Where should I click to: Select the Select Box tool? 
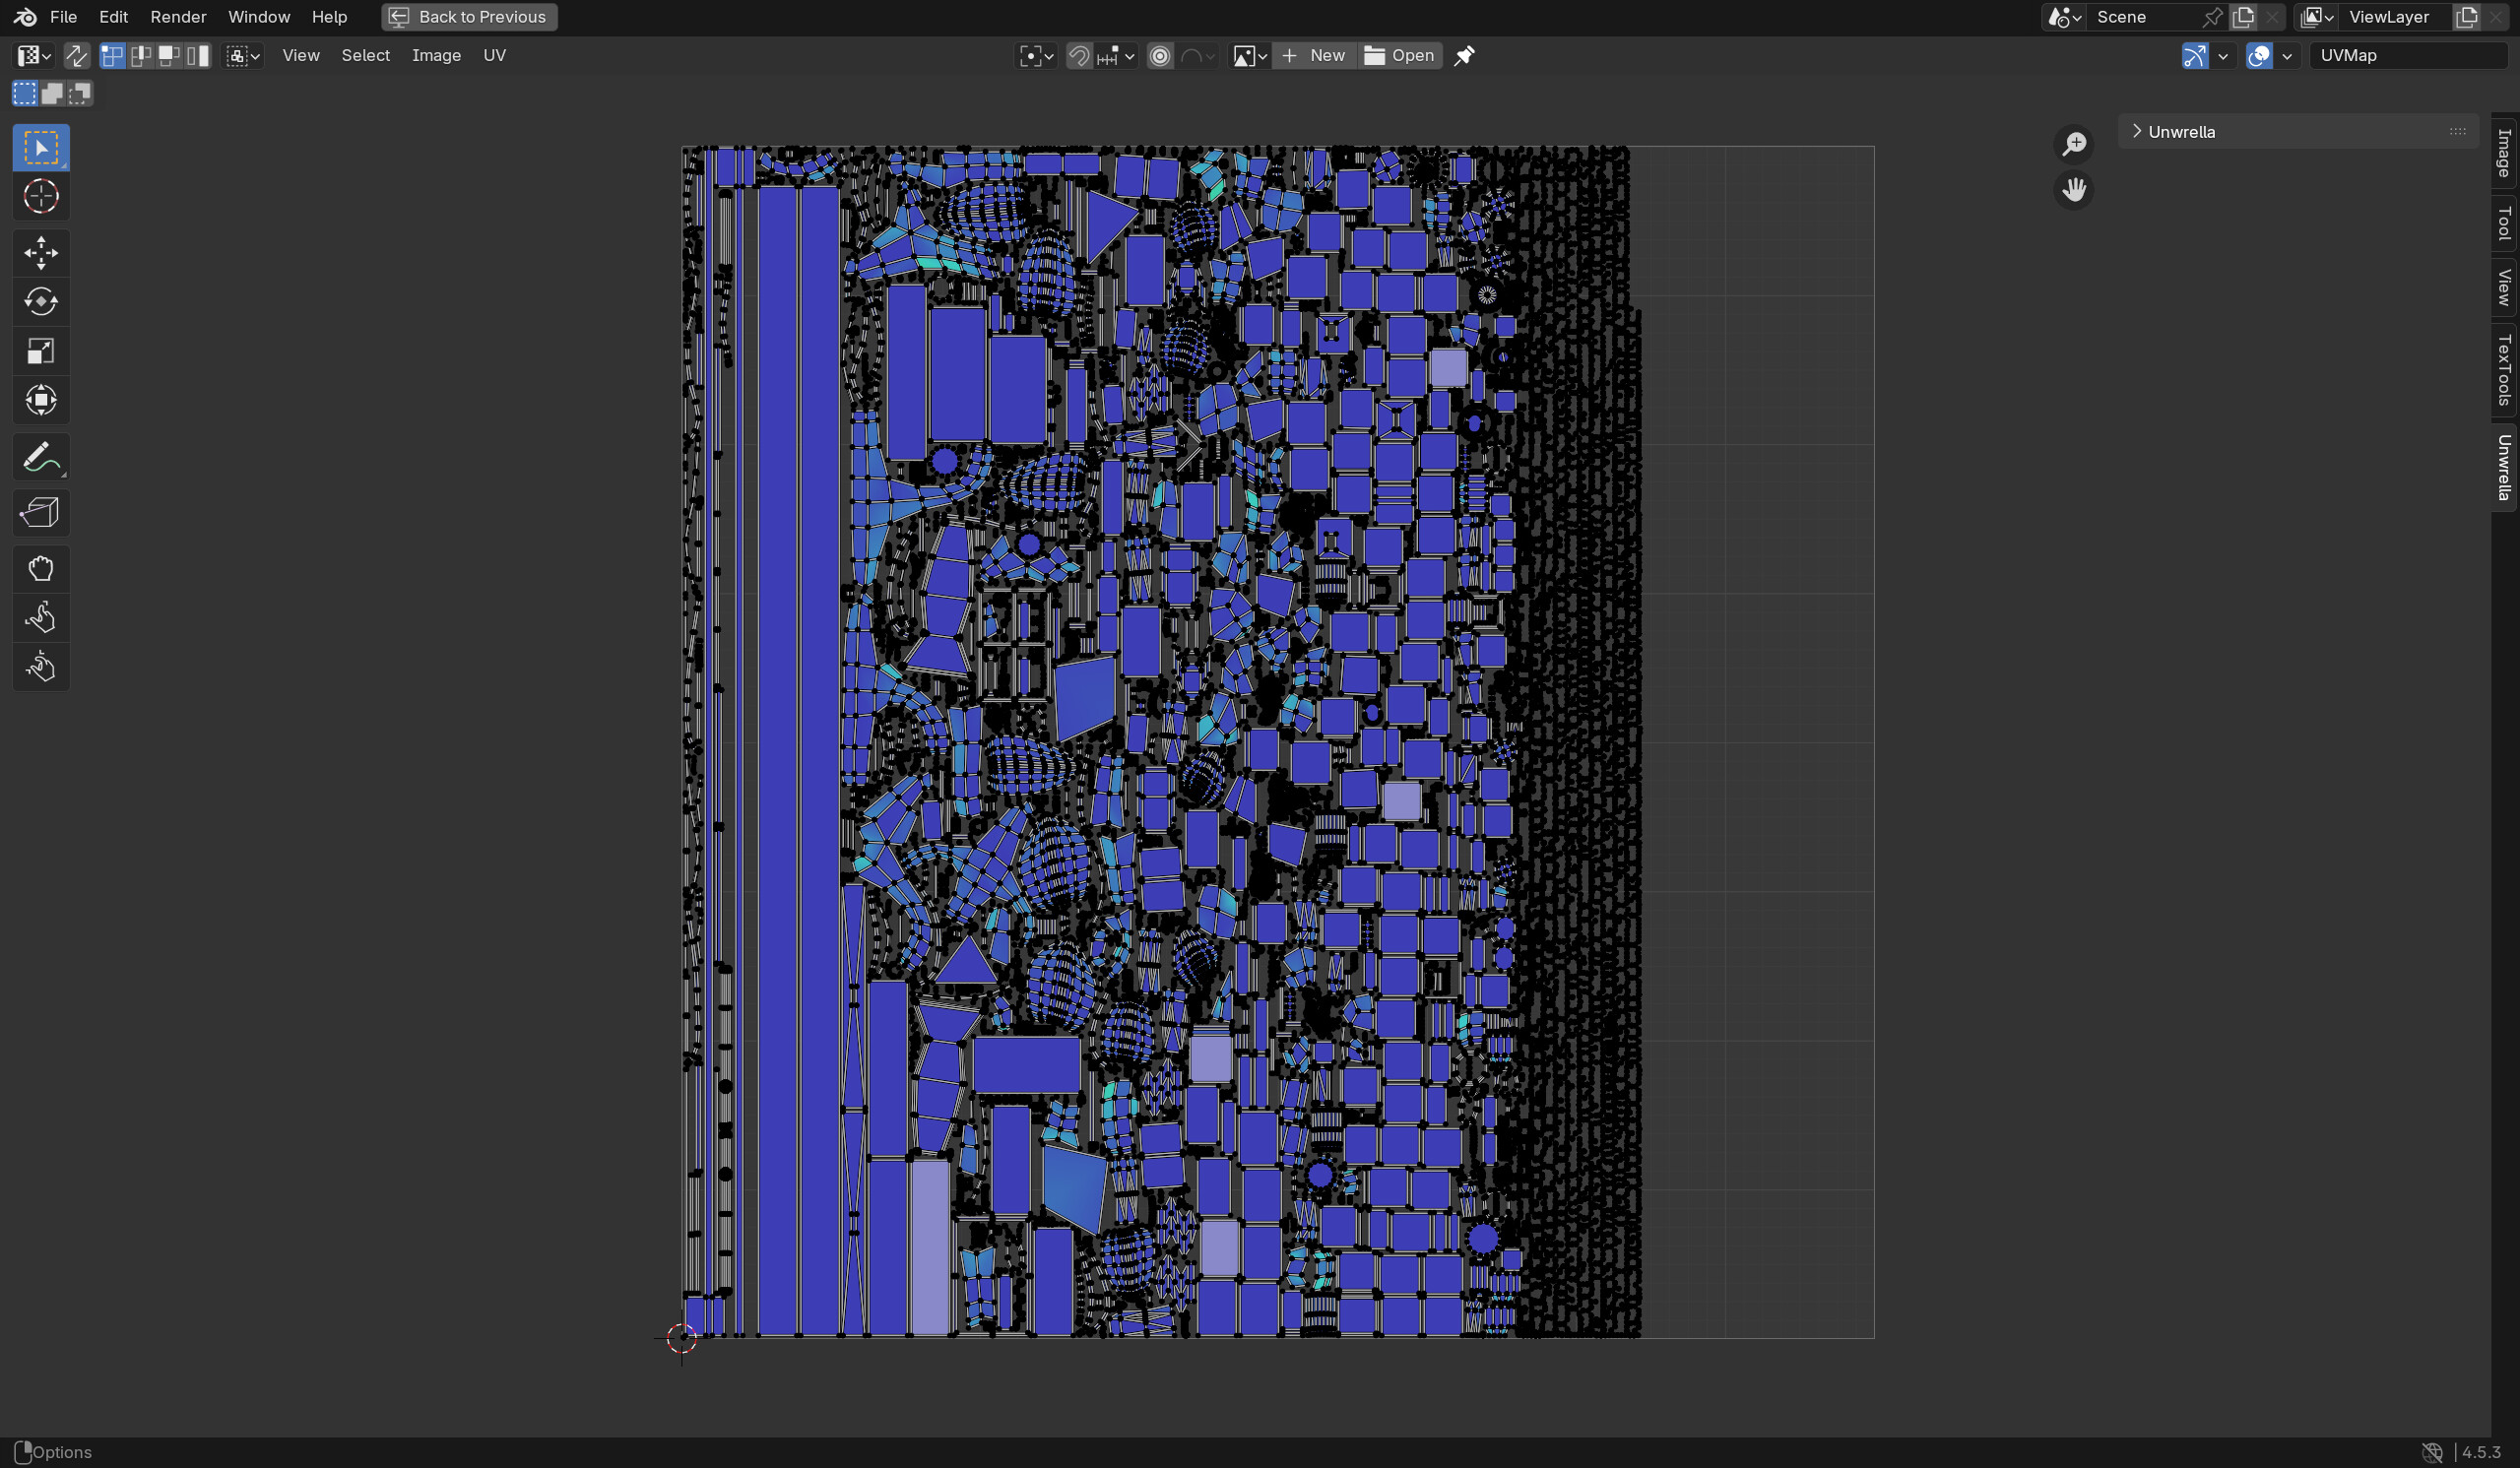[x=41, y=148]
